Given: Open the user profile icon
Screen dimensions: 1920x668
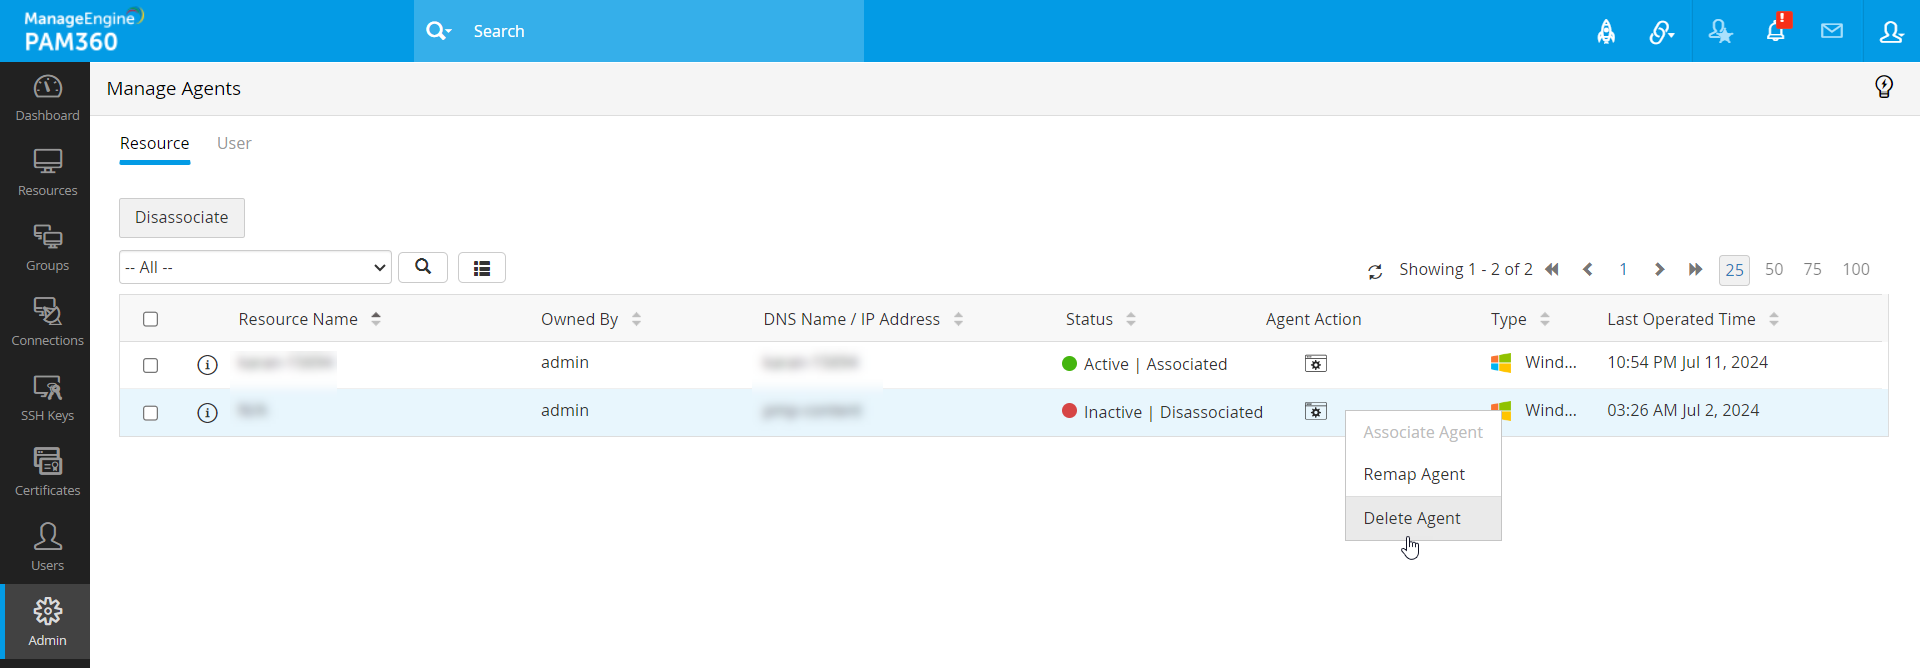Looking at the screenshot, I should 1891,32.
